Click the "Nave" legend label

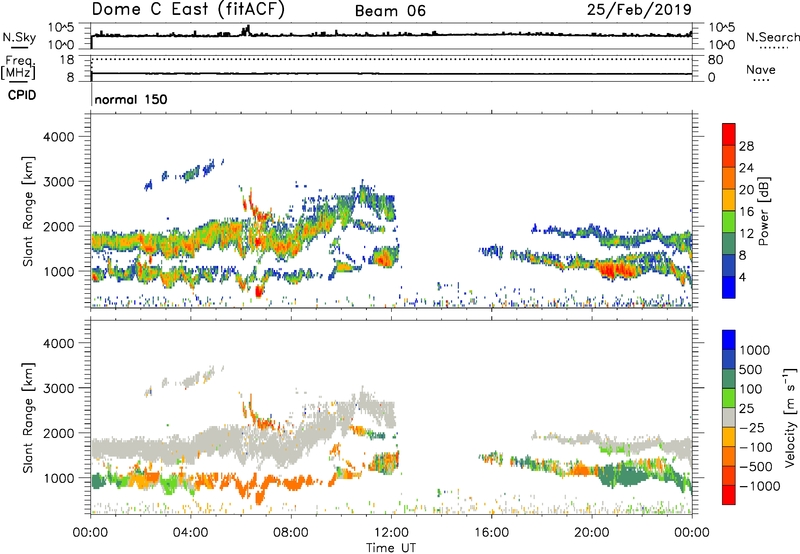pyautogui.click(x=760, y=70)
